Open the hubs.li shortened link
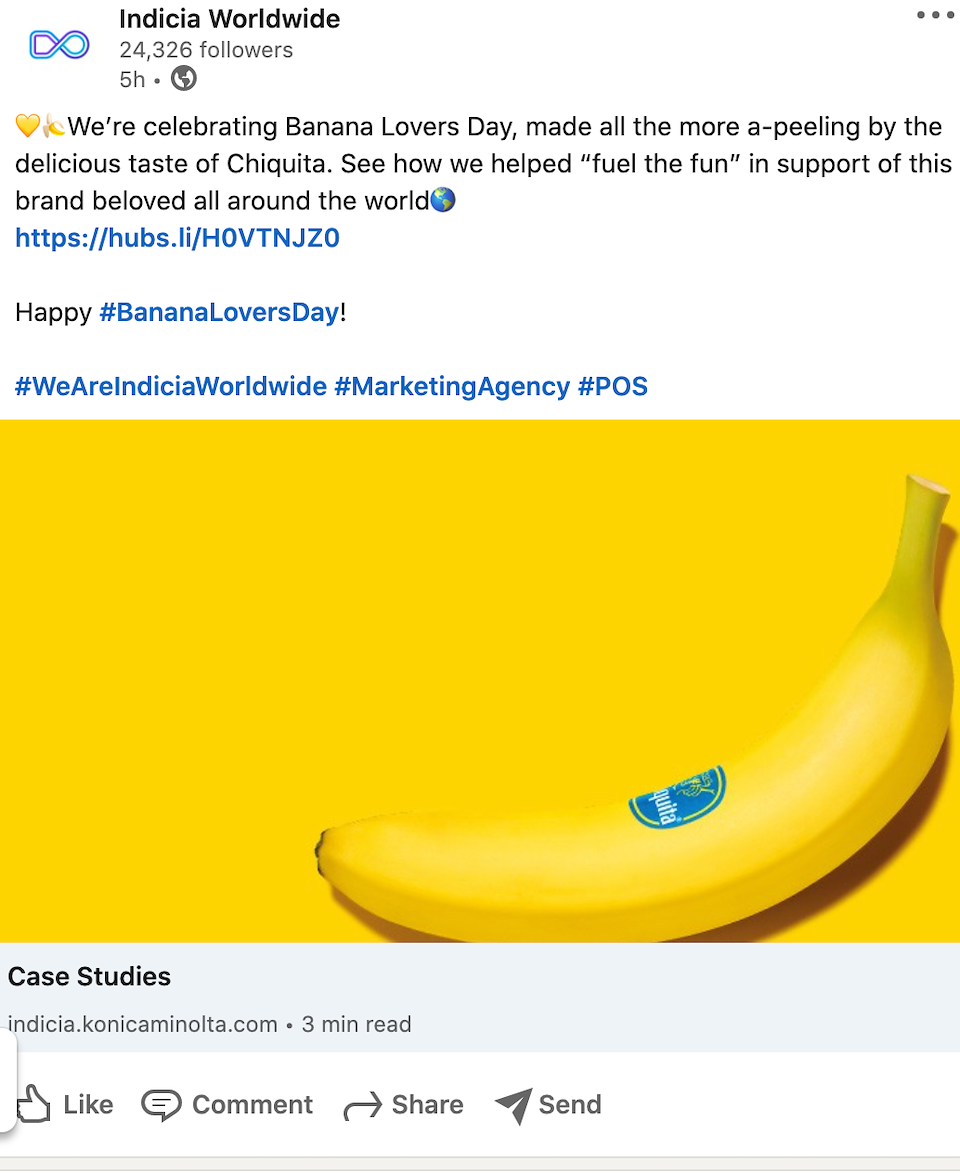Viewport: 960px width, 1173px height. click(x=178, y=238)
